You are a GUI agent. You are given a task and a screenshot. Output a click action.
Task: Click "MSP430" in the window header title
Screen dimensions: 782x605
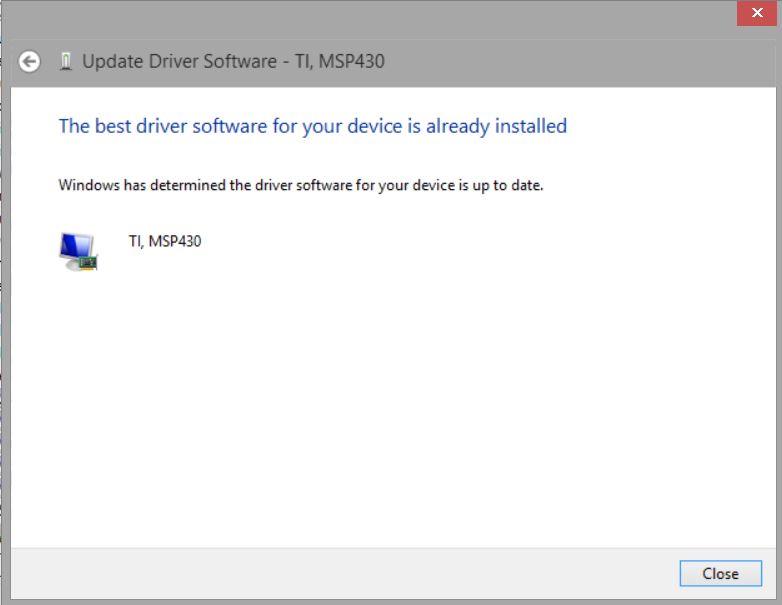pos(351,62)
